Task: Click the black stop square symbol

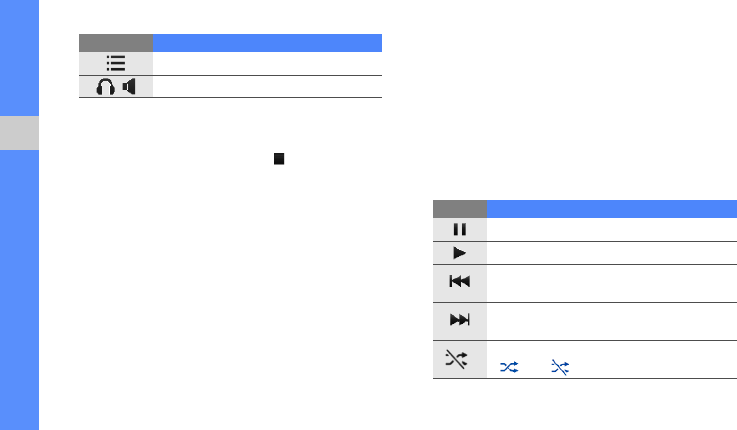Action: point(279,159)
